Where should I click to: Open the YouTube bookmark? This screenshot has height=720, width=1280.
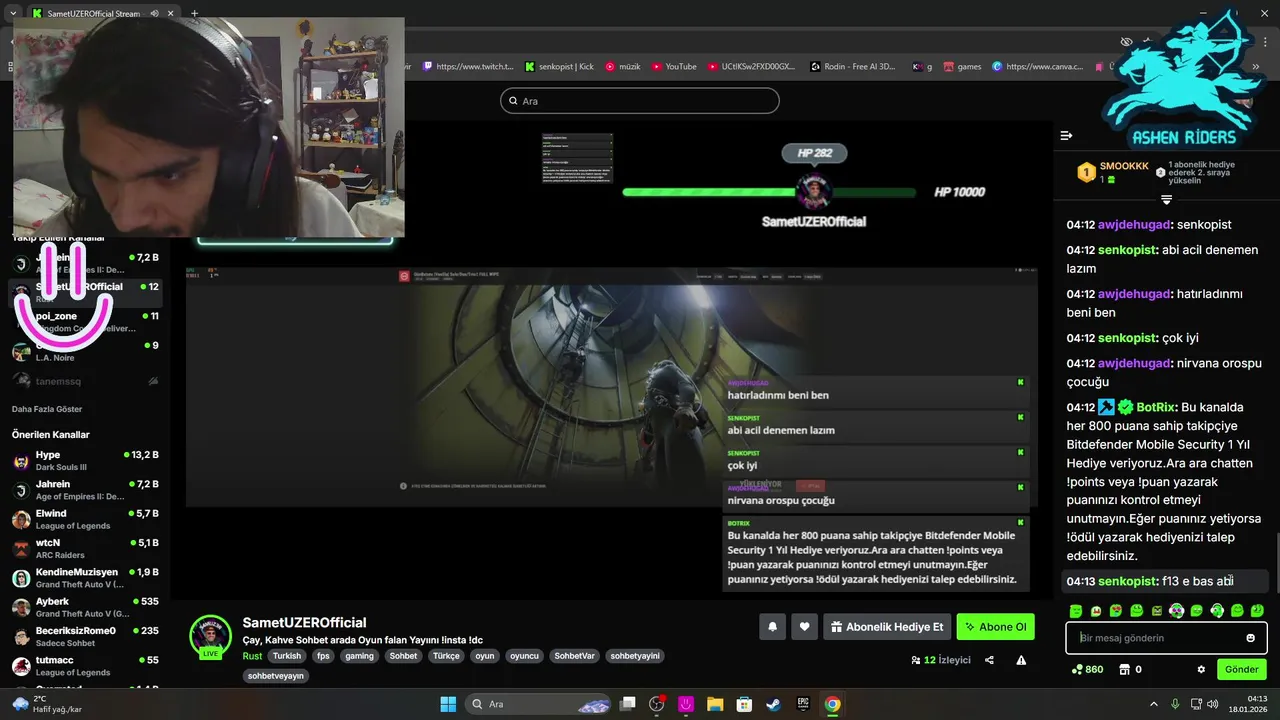click(x=674, y=66)
